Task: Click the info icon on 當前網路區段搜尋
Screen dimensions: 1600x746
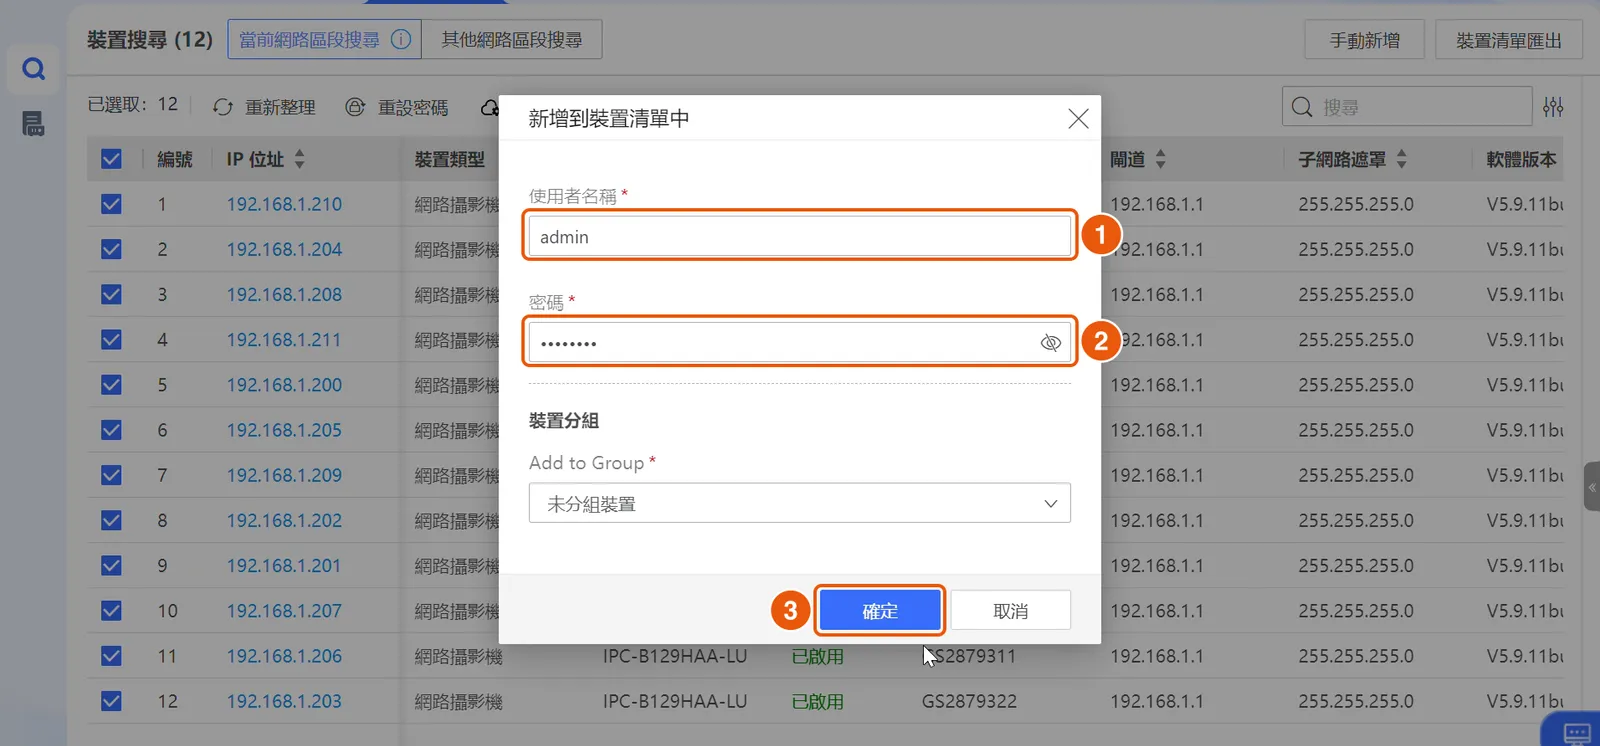Action: [x=401, y=40]
